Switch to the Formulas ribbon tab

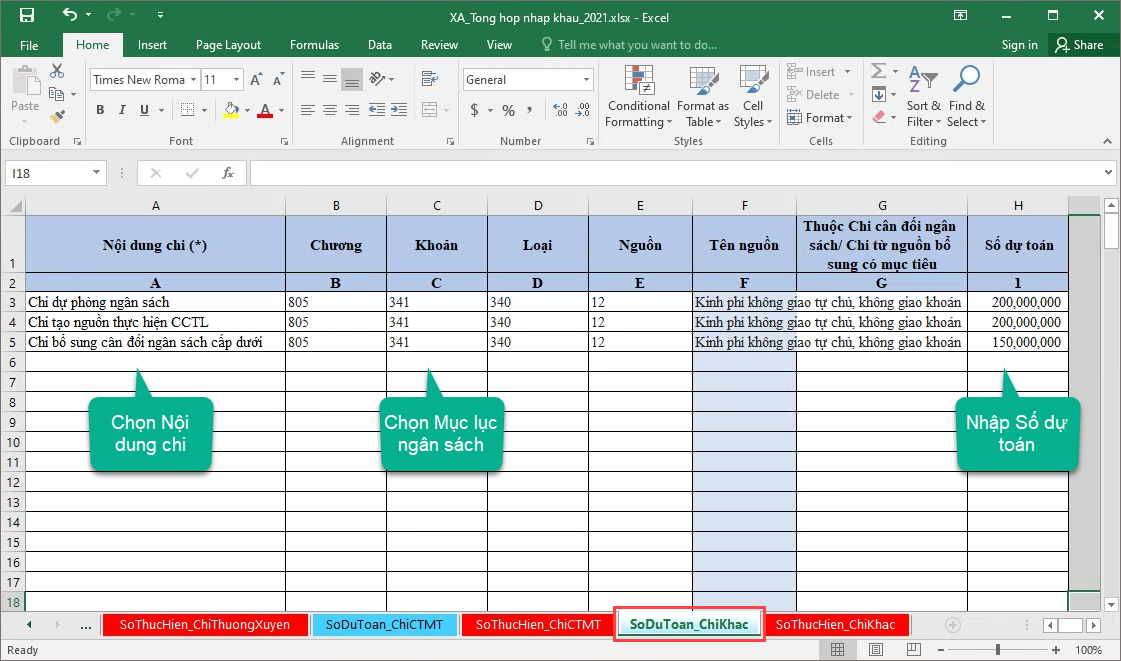tap(314, 45)
